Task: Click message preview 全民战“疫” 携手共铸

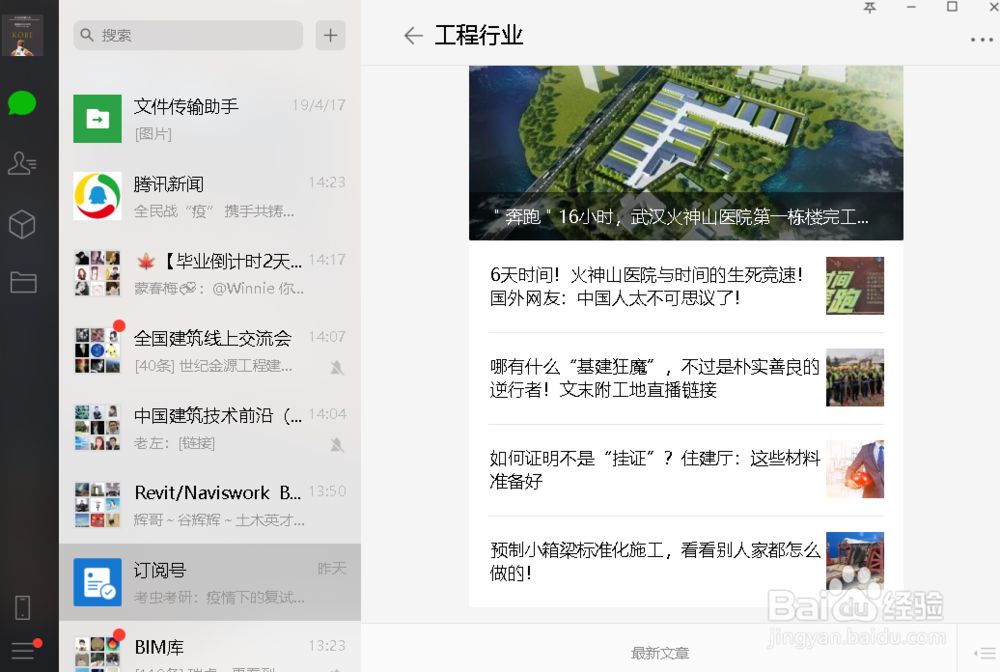Action: point(214,212)
